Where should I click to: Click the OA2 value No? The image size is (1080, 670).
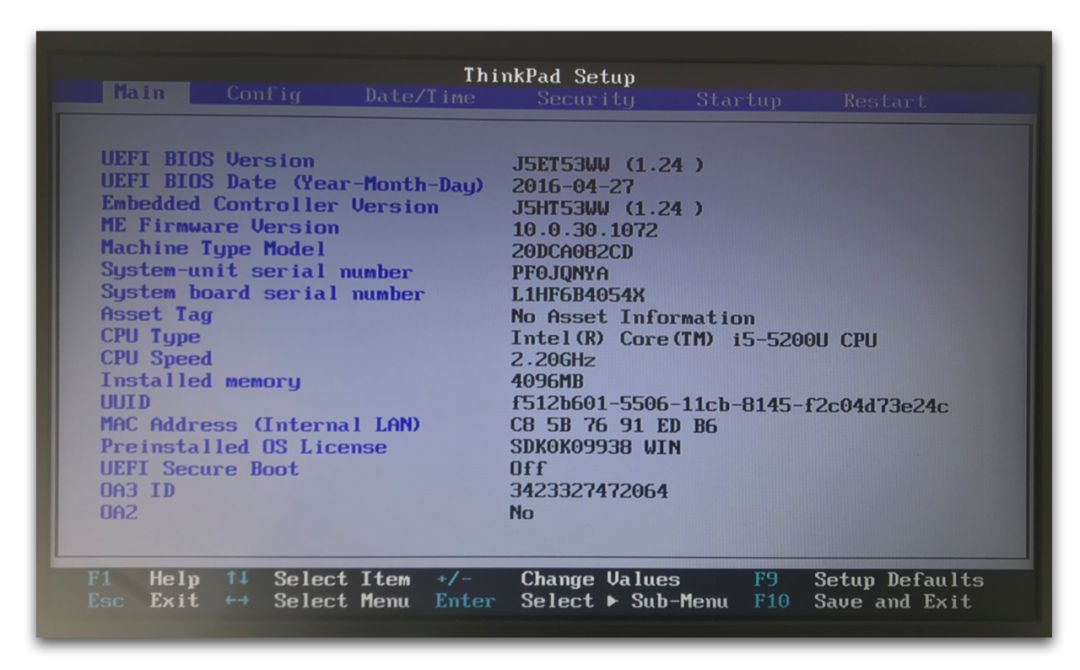pos(522,512)
